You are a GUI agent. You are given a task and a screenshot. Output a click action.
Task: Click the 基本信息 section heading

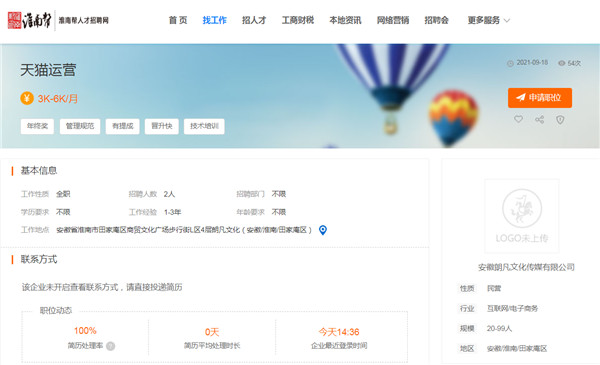(39, 171)
